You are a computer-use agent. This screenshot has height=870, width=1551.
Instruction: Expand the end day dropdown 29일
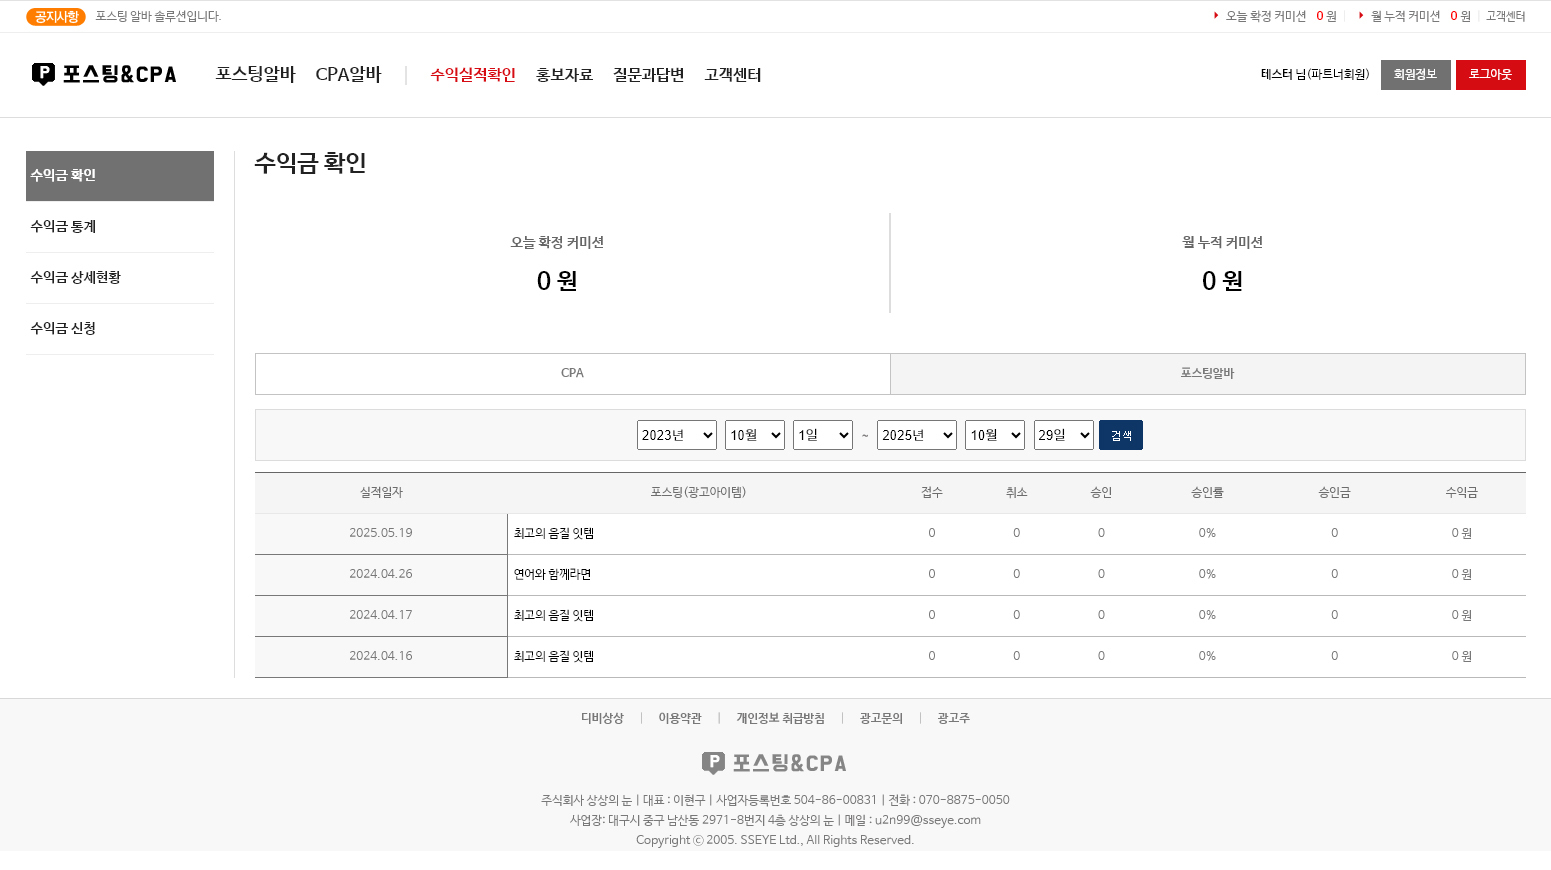pos(1063,435)
